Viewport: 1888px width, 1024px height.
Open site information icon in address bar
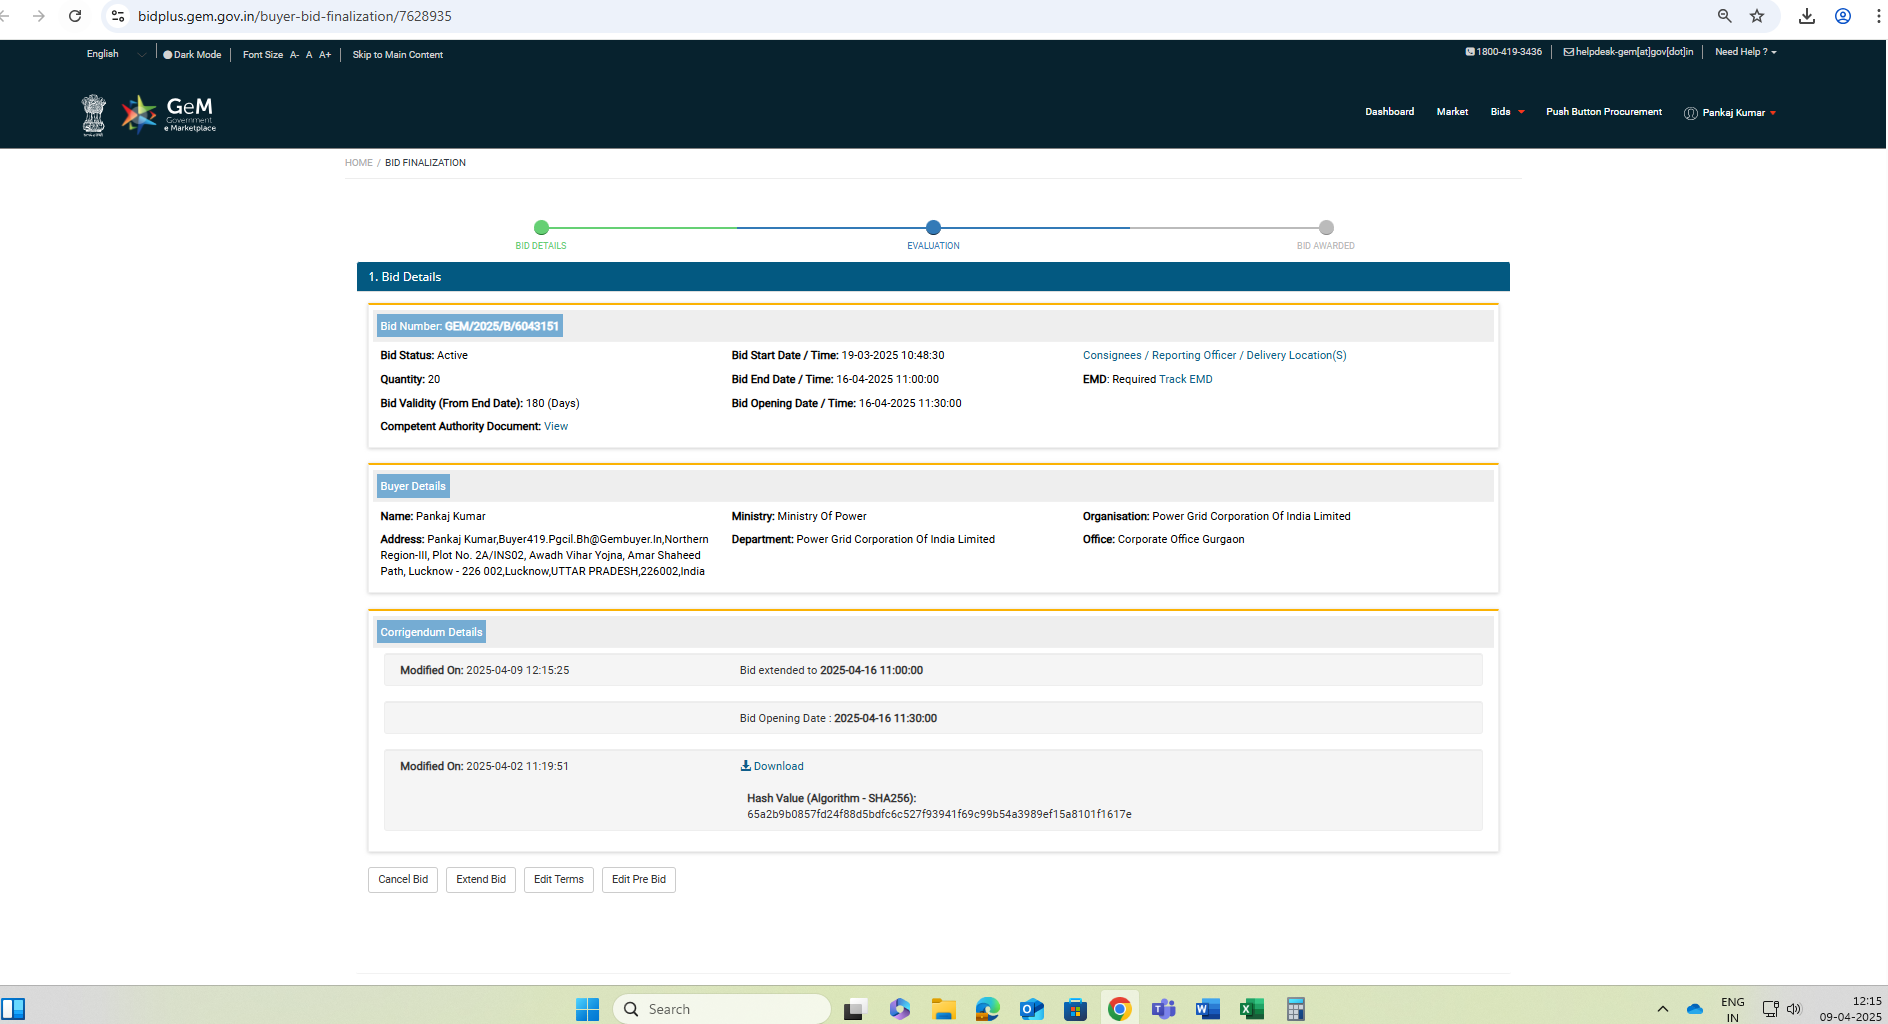(118, 16)
